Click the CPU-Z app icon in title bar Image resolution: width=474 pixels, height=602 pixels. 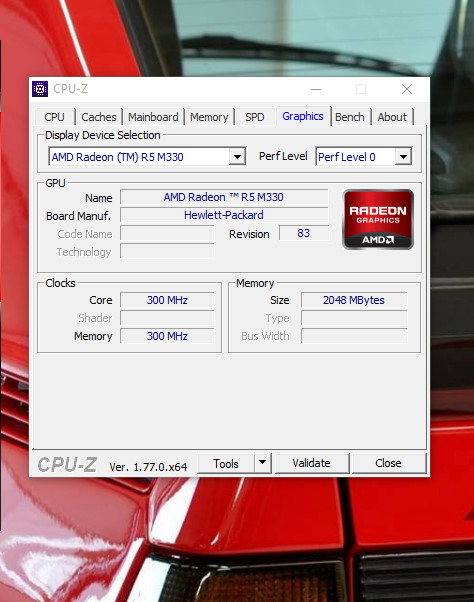(40, 89)
